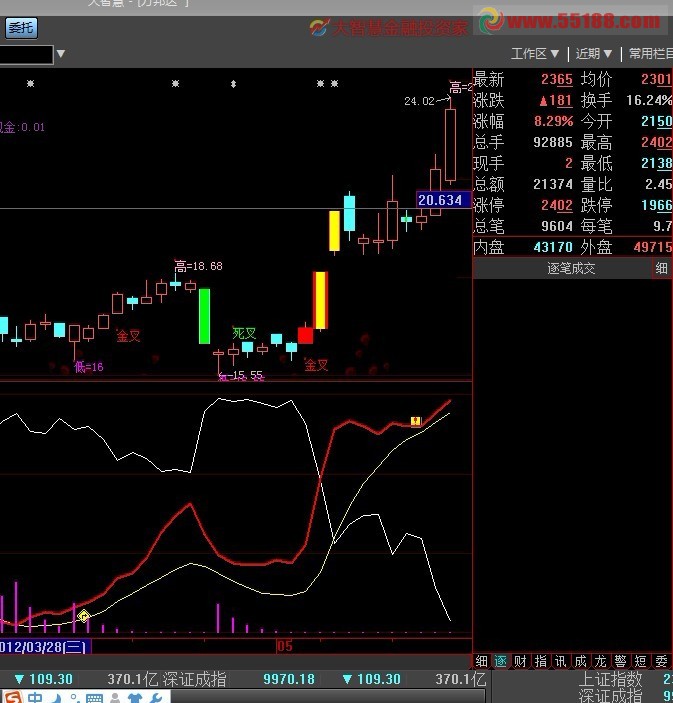
Task: Click the 细 button beside 逐笔成交 header
Action: click(x=662, y=268)
